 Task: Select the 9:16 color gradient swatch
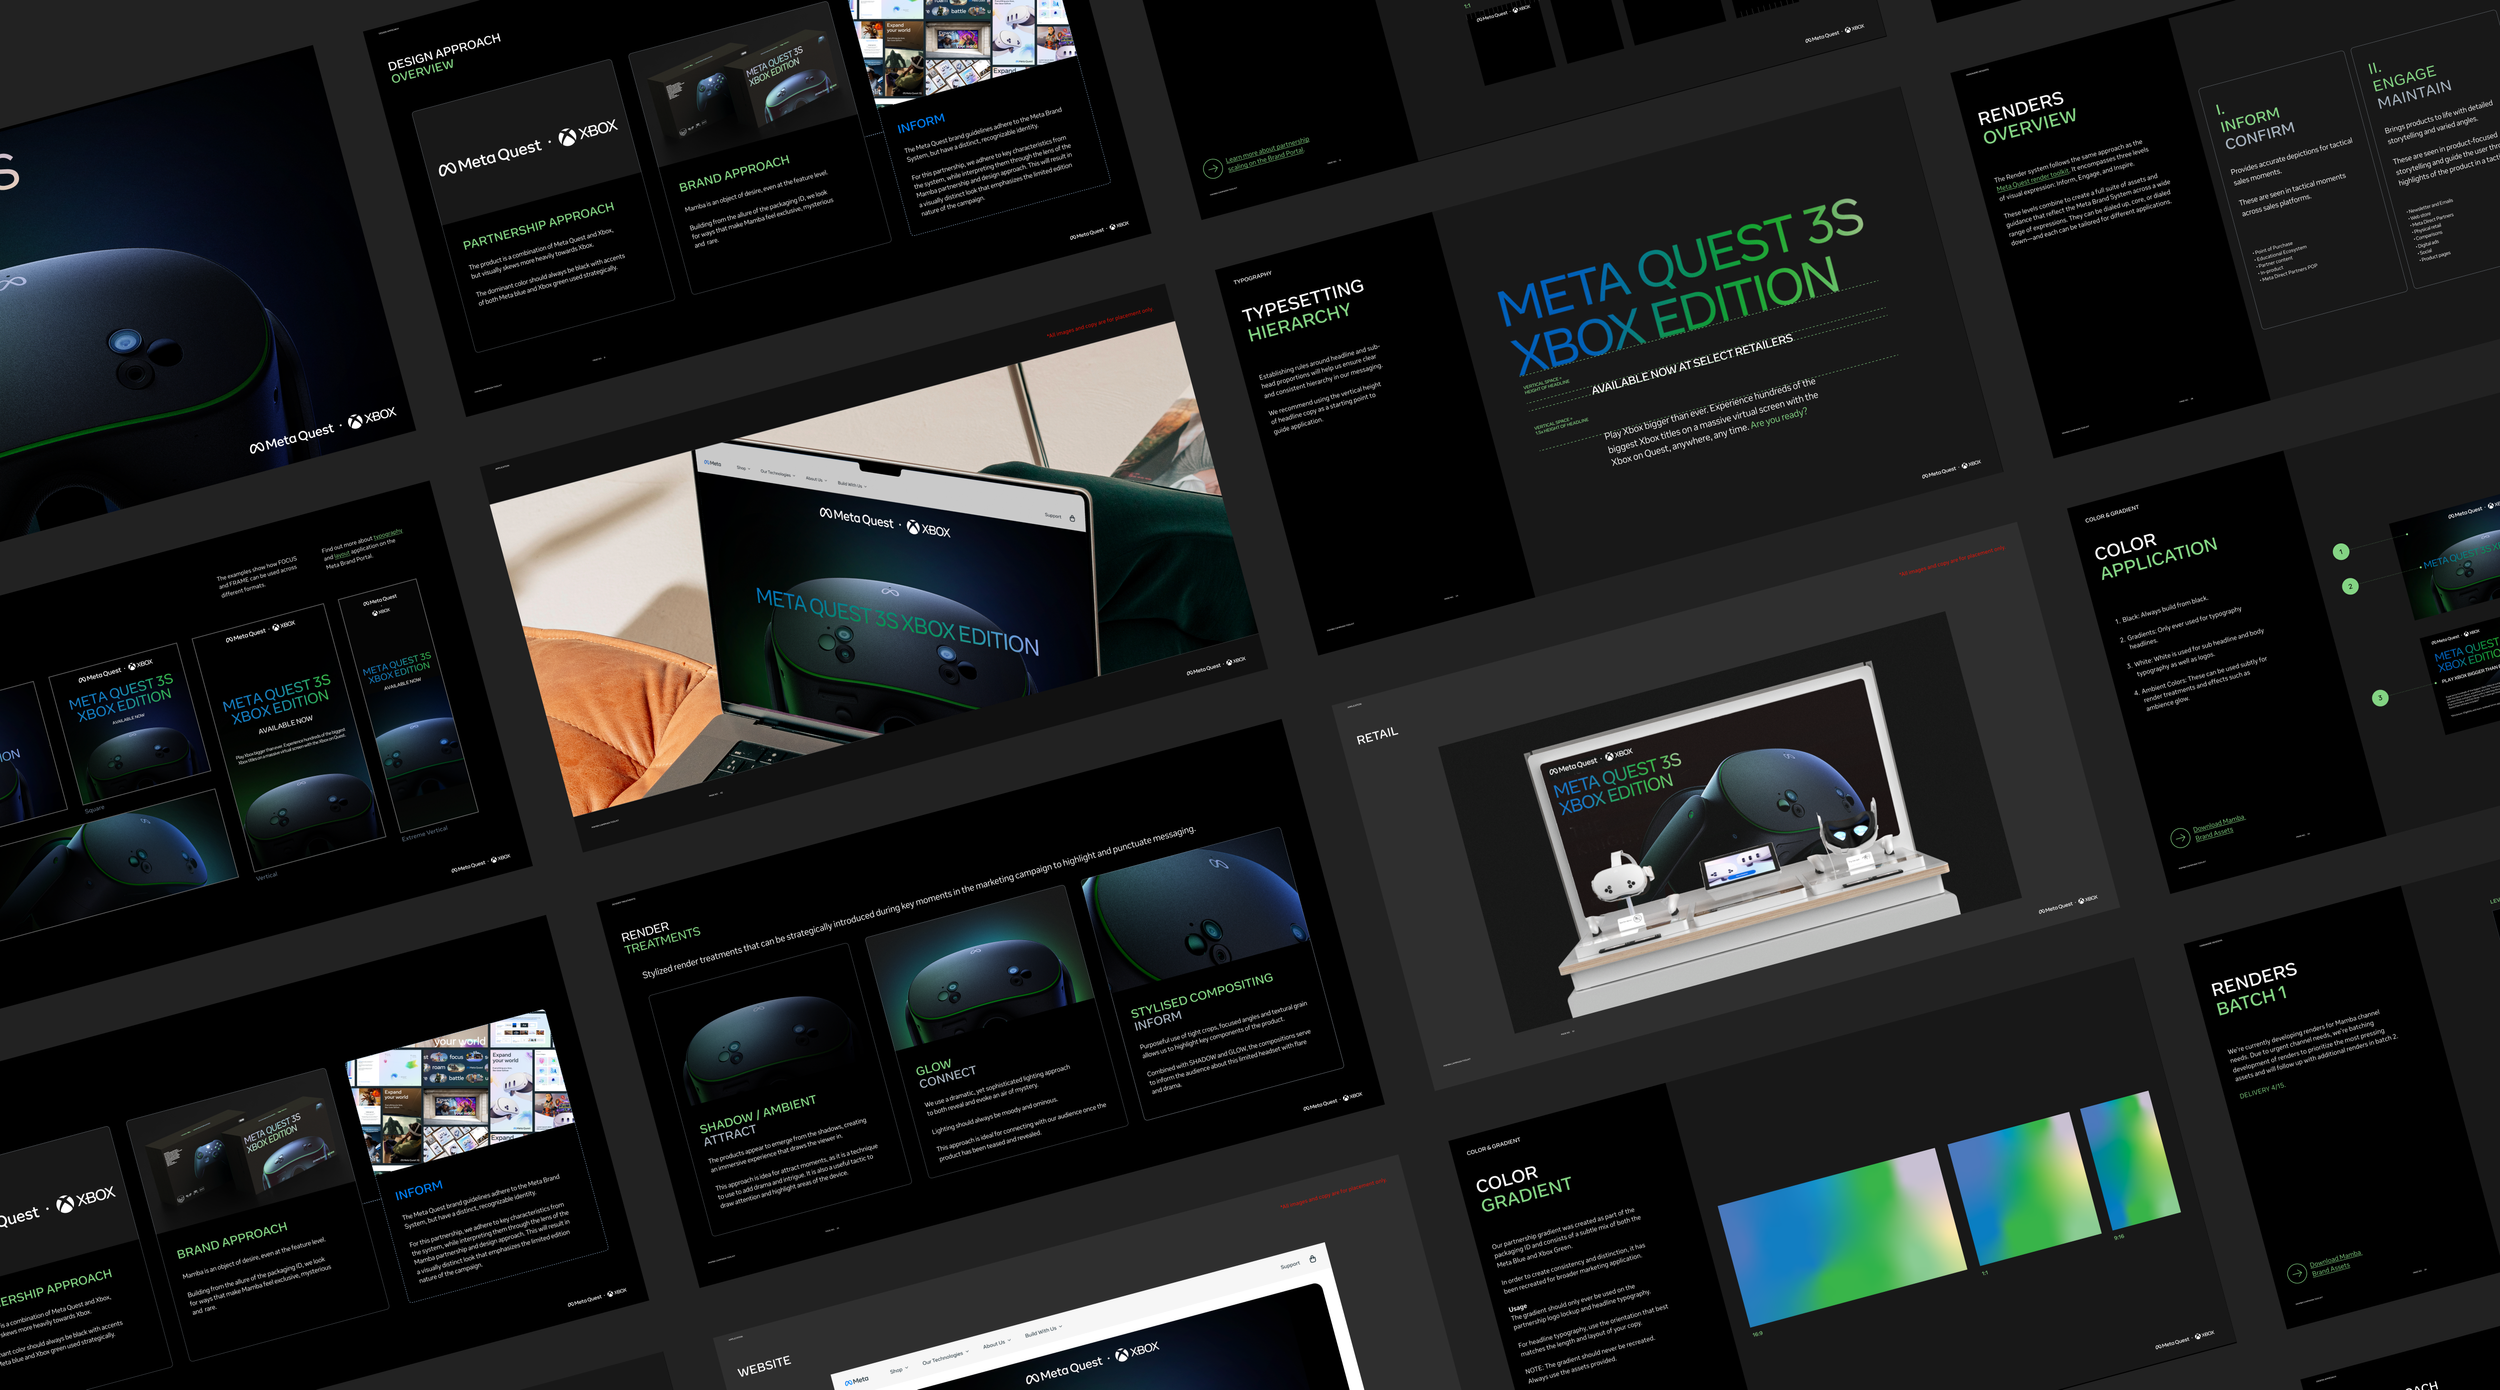coord(2131,1160)
